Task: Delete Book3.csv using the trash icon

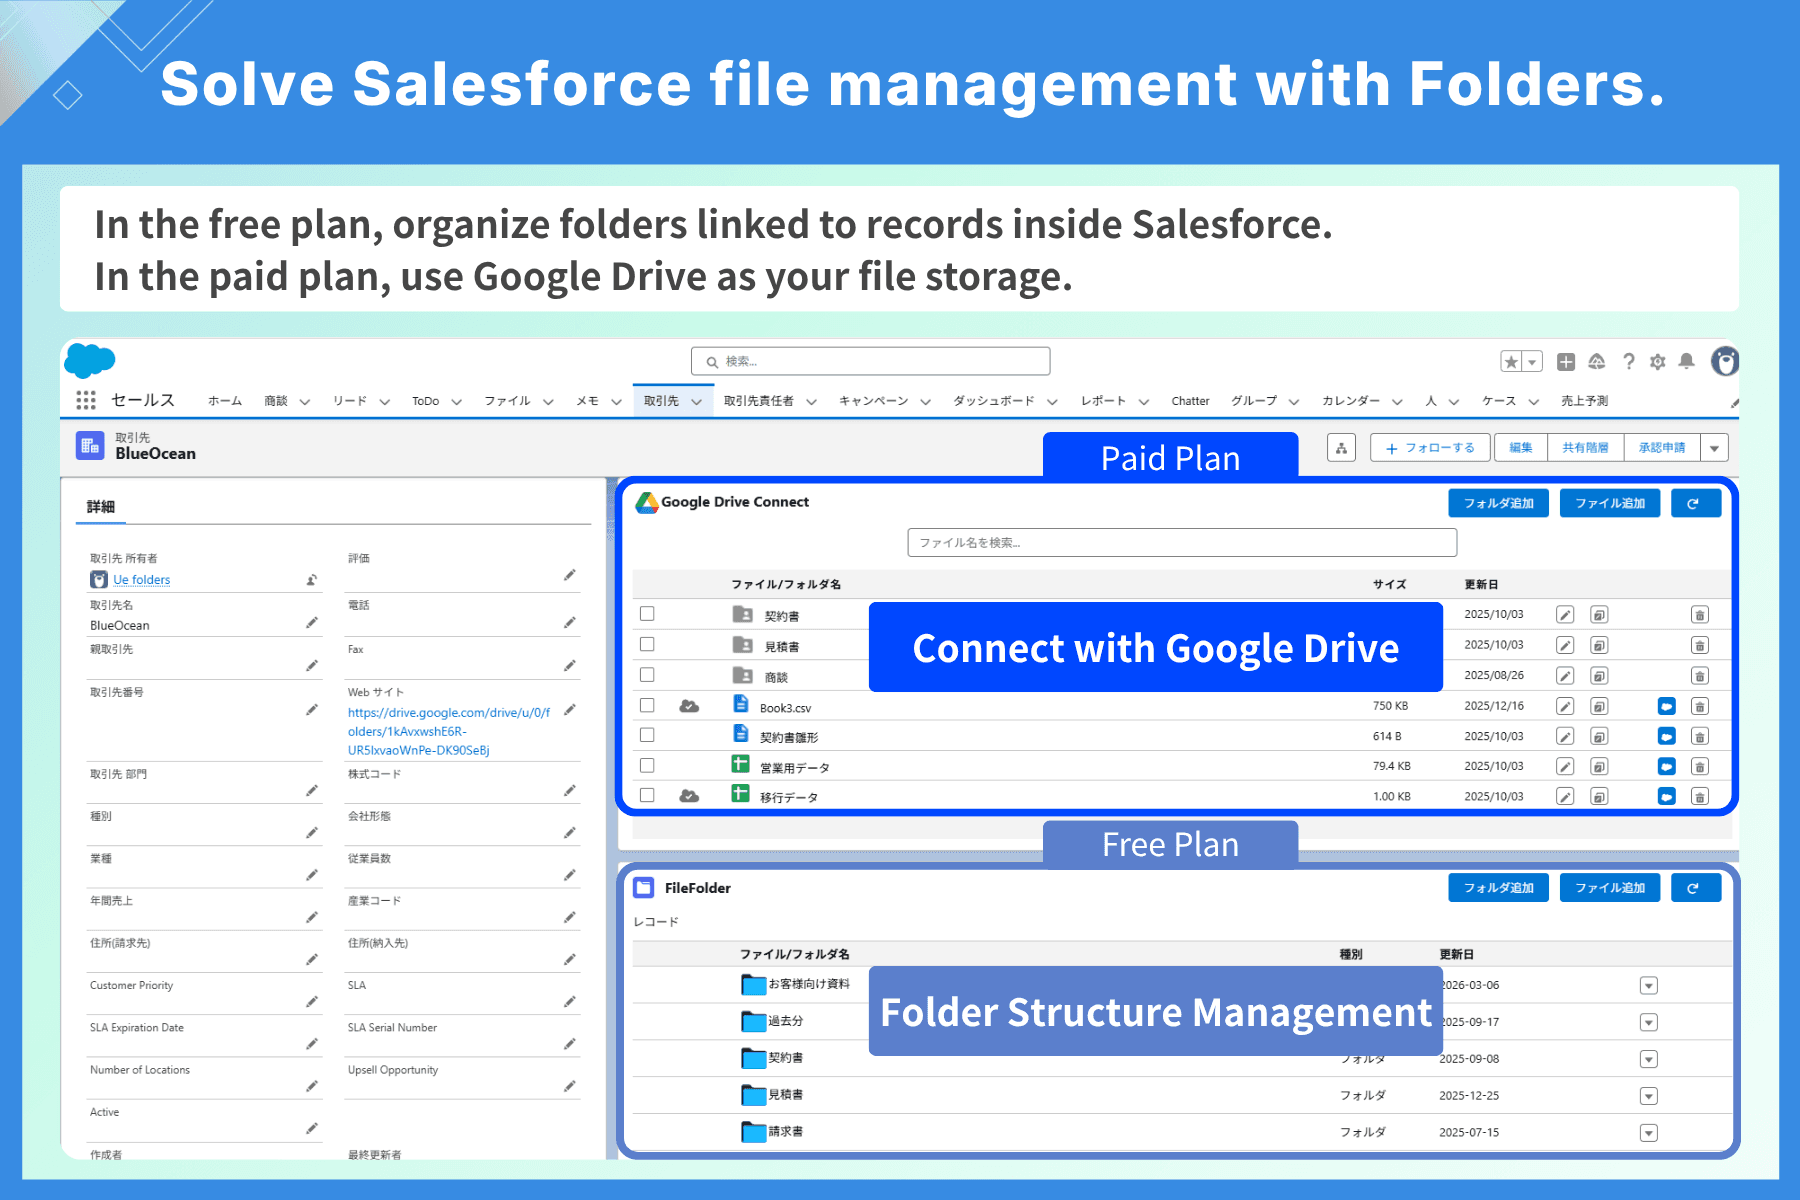Action: point(1700,707)
